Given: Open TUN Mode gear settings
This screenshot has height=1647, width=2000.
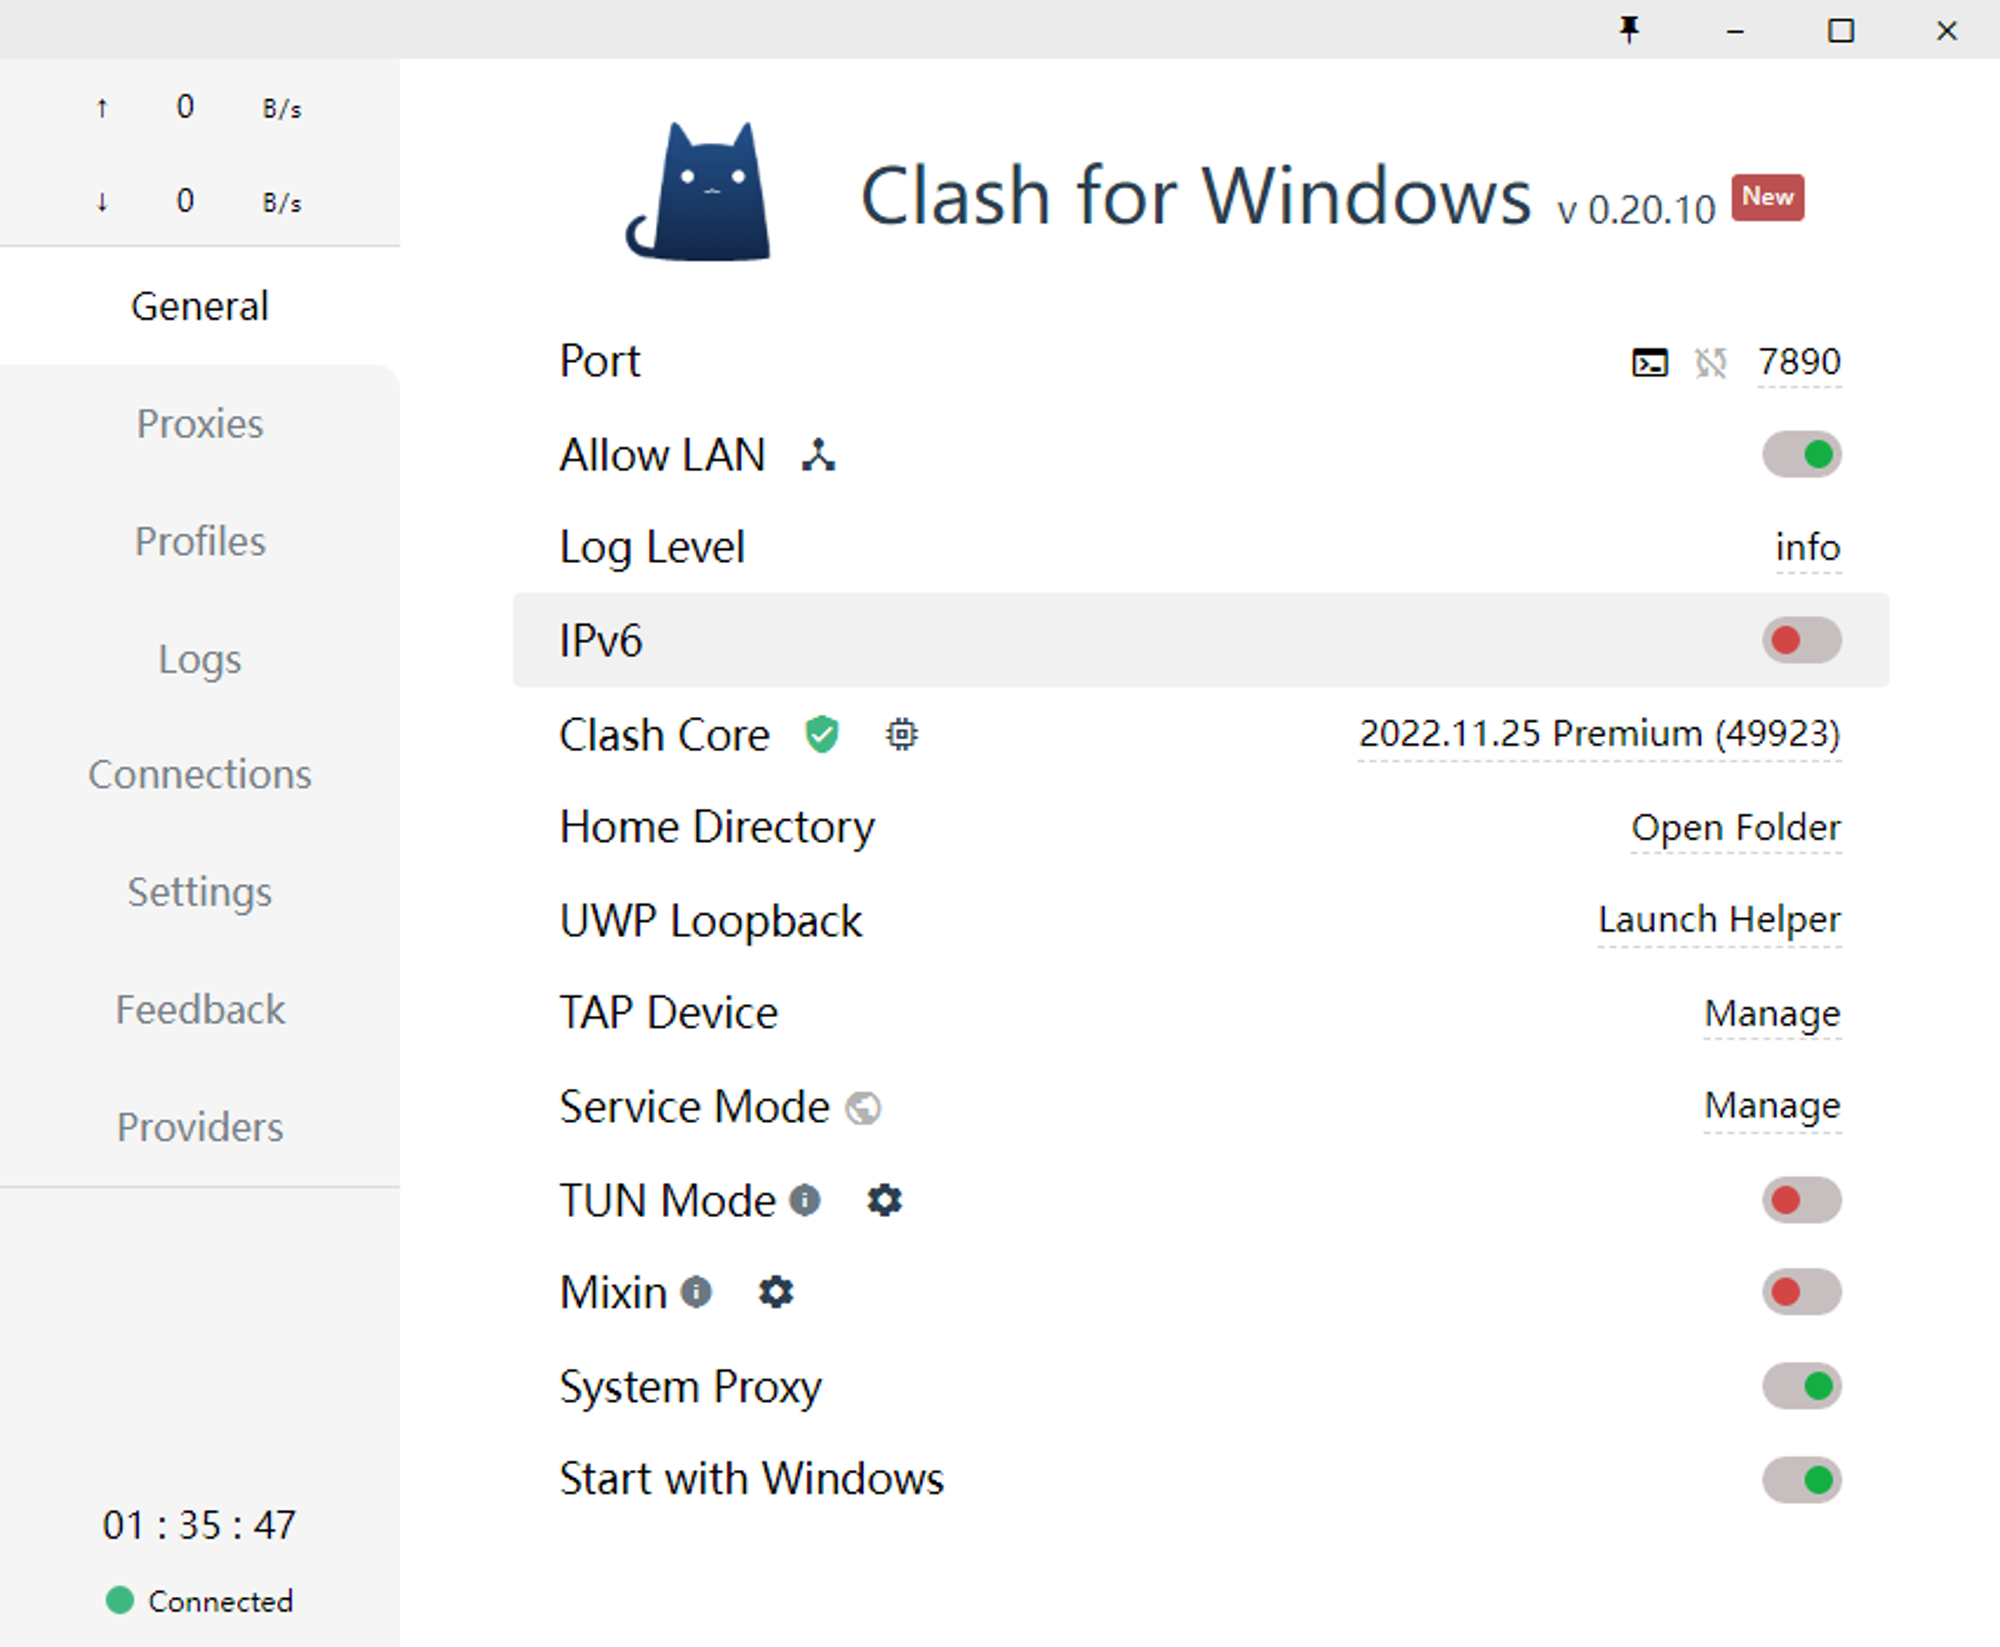Looking at the screenshot, I should tap(884, 1200).
